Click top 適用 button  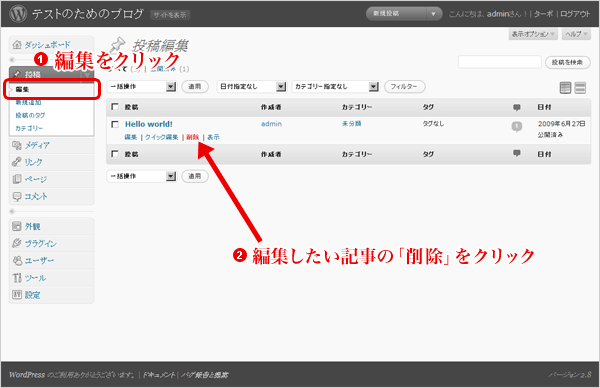(195, 86)
